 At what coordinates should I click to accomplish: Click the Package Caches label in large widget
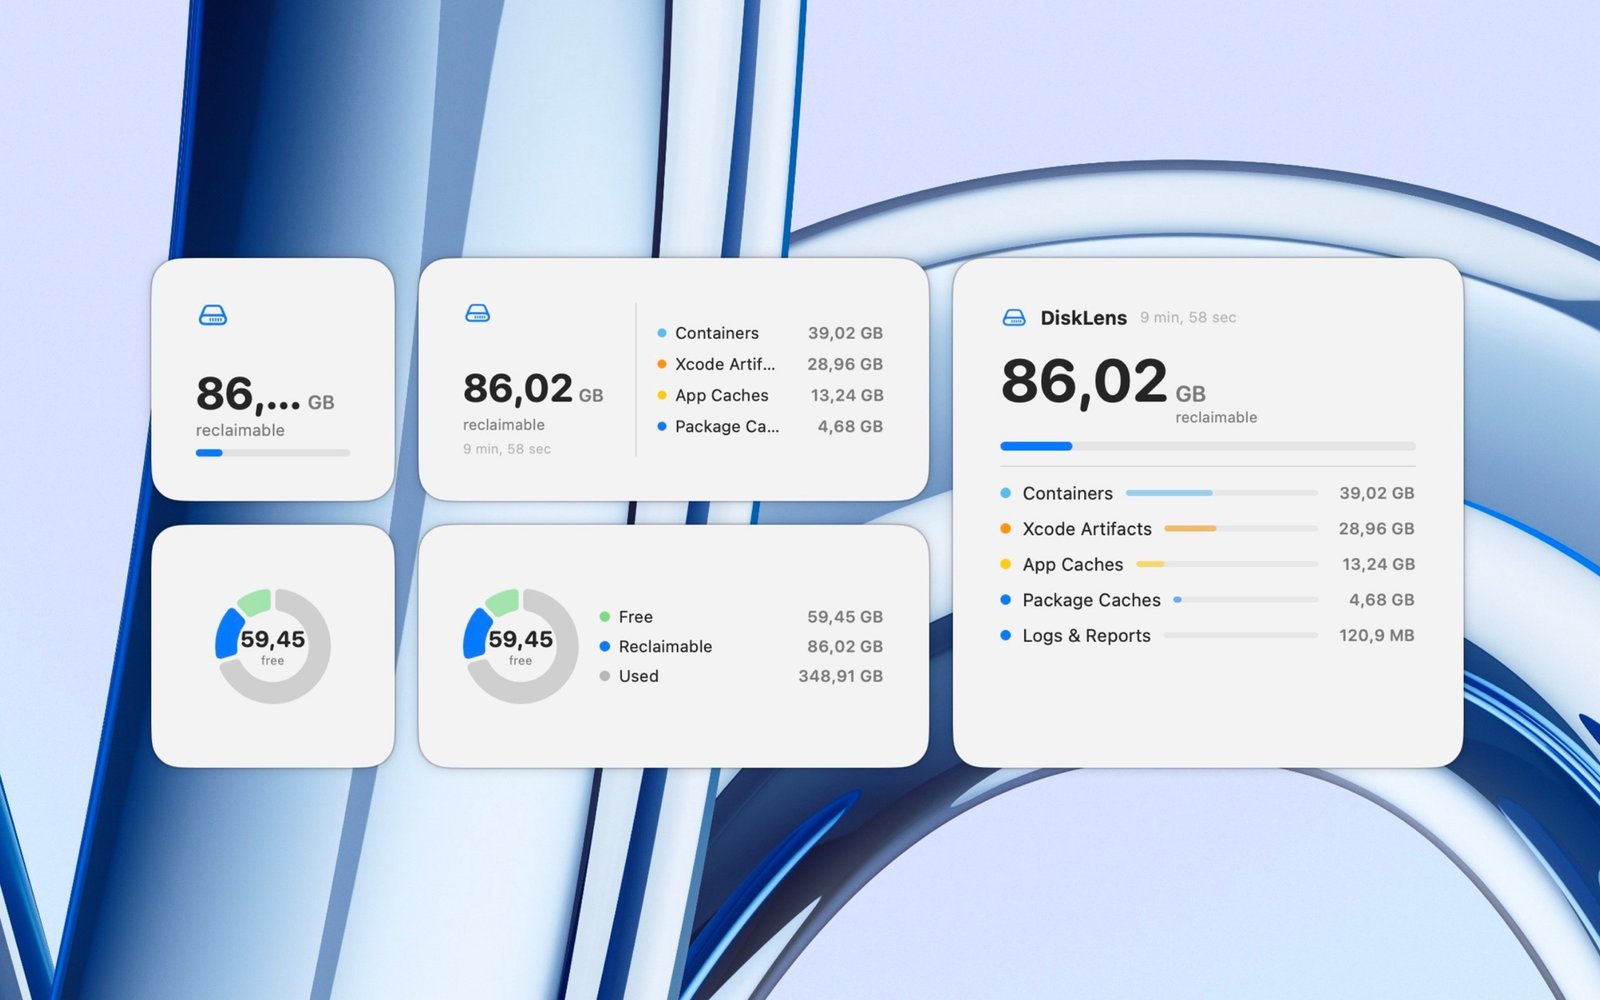(1091, 600)
